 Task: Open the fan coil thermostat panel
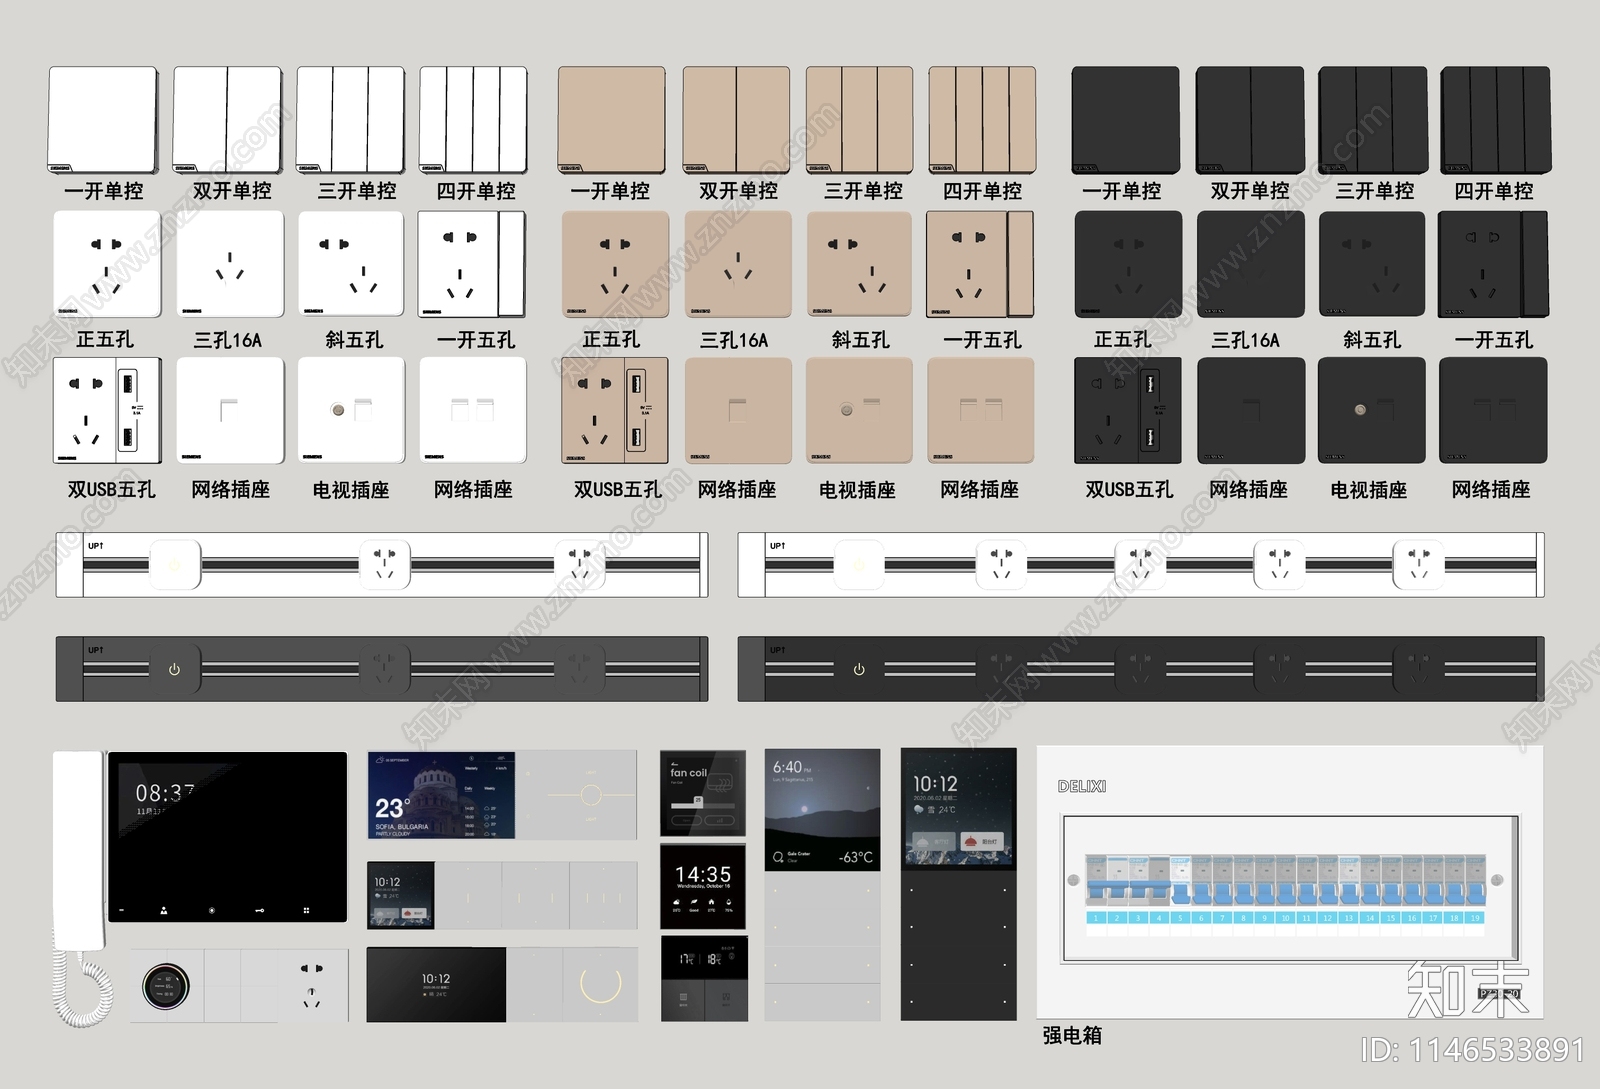coord(703,792)
